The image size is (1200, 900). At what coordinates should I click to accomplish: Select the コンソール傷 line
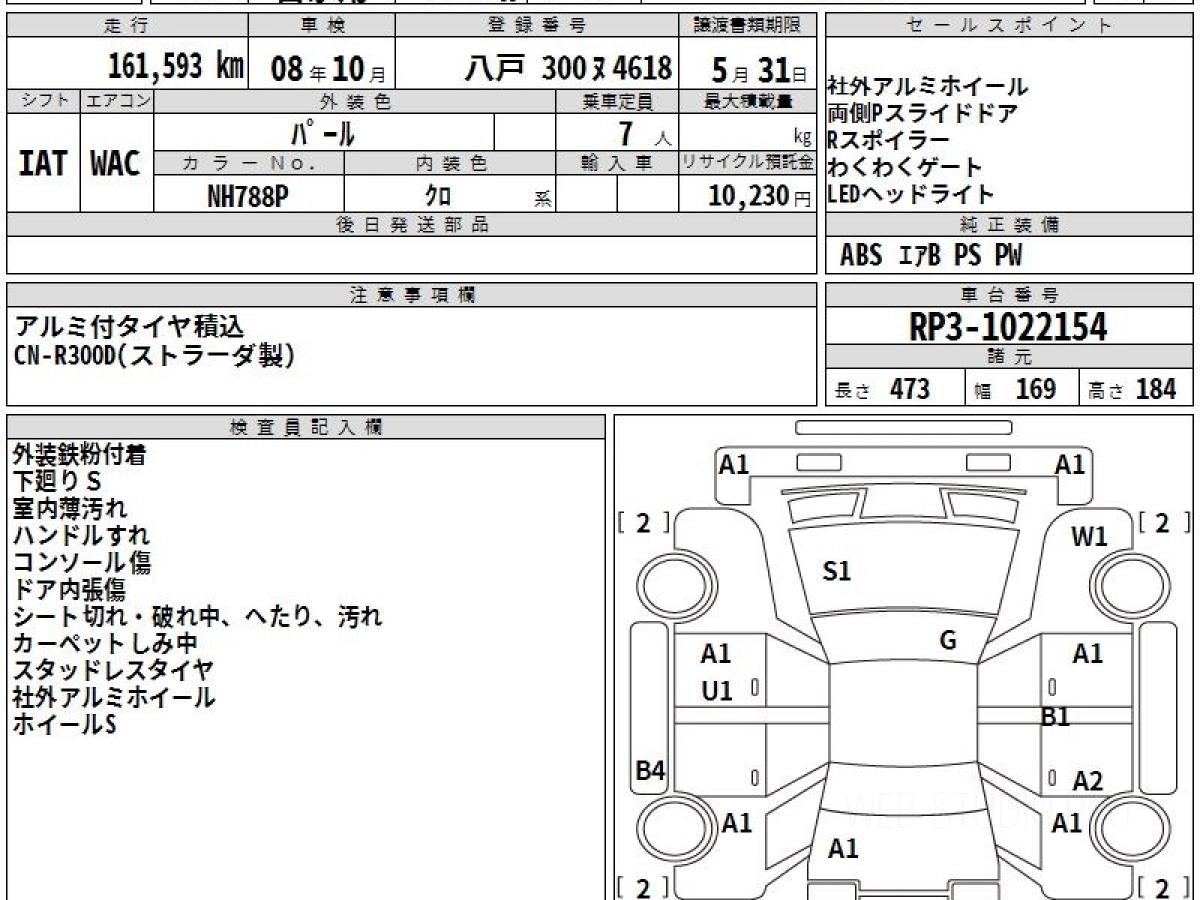(x=82, y=563)
